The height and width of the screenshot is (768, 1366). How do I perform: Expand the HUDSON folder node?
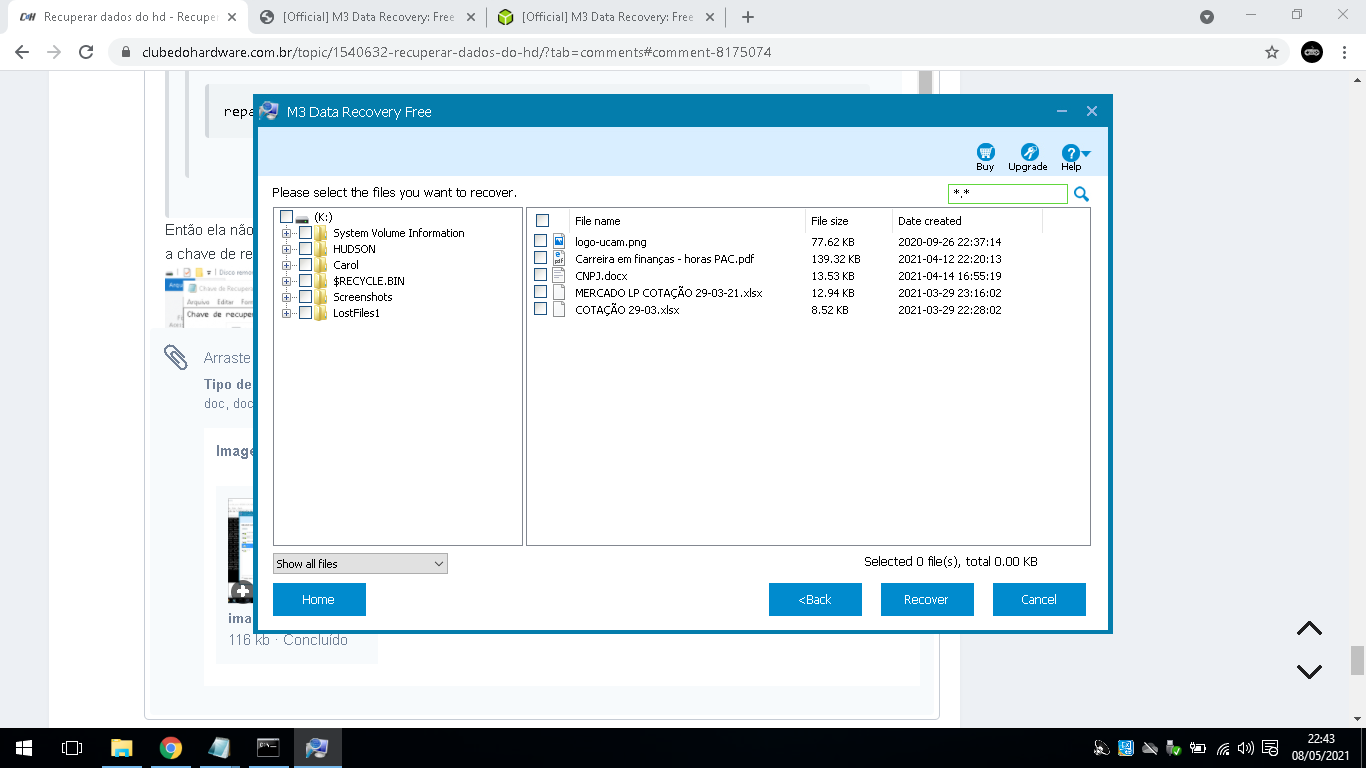pyautogui.click(x=287, y=249)
